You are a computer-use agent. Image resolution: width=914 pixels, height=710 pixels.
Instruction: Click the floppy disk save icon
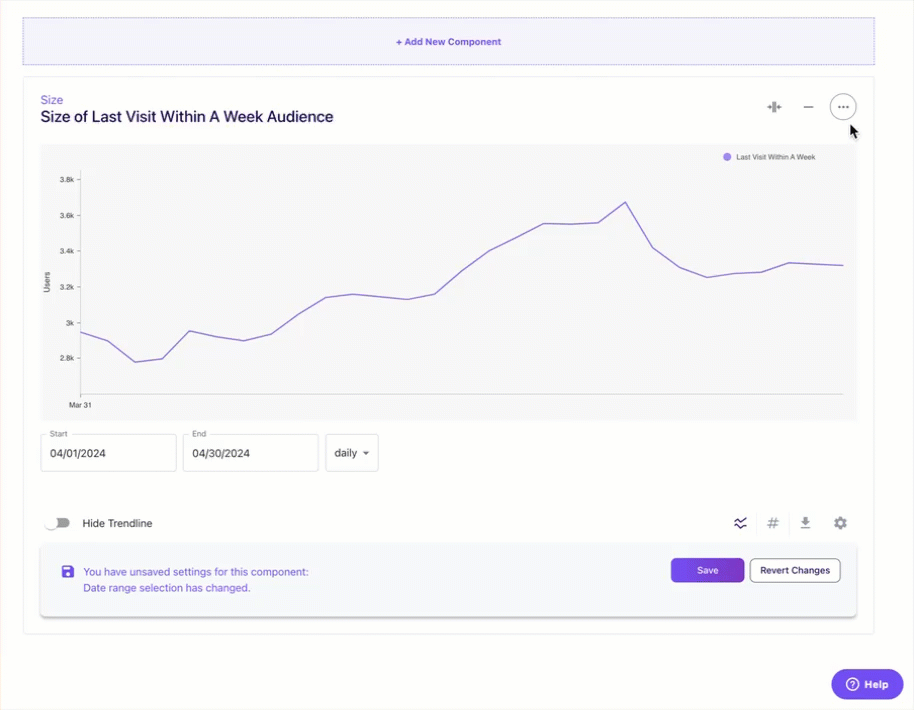(x=68, y=571)
